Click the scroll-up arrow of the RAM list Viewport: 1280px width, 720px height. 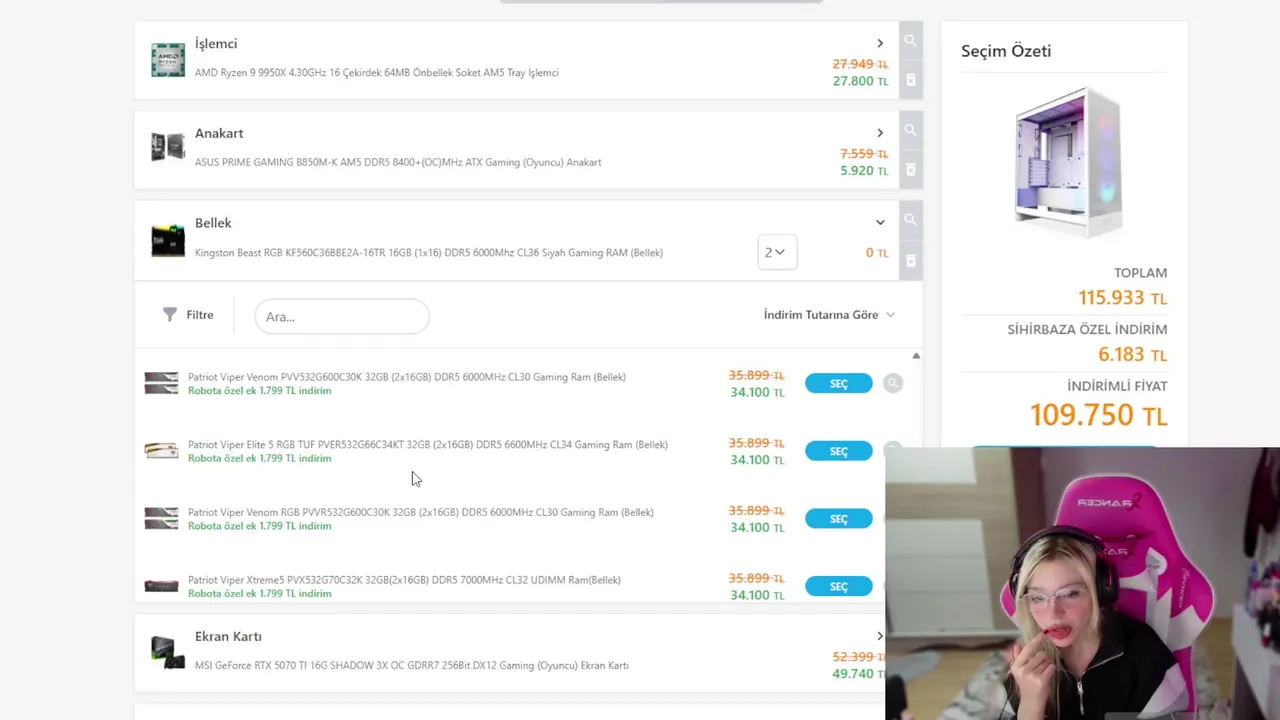(916, 355)
